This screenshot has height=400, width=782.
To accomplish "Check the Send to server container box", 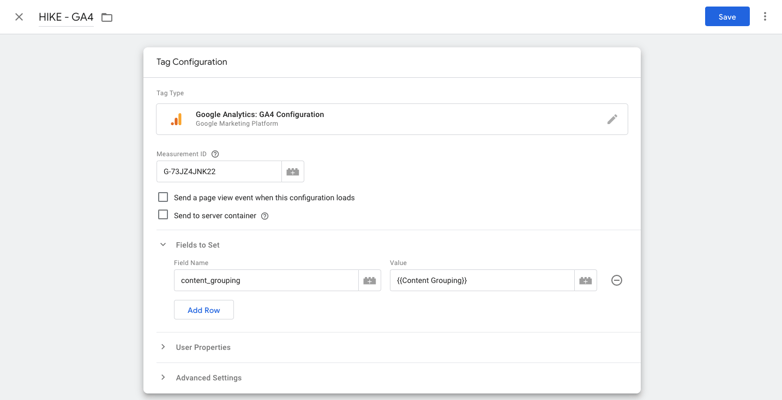I will [x=163, y=215].
